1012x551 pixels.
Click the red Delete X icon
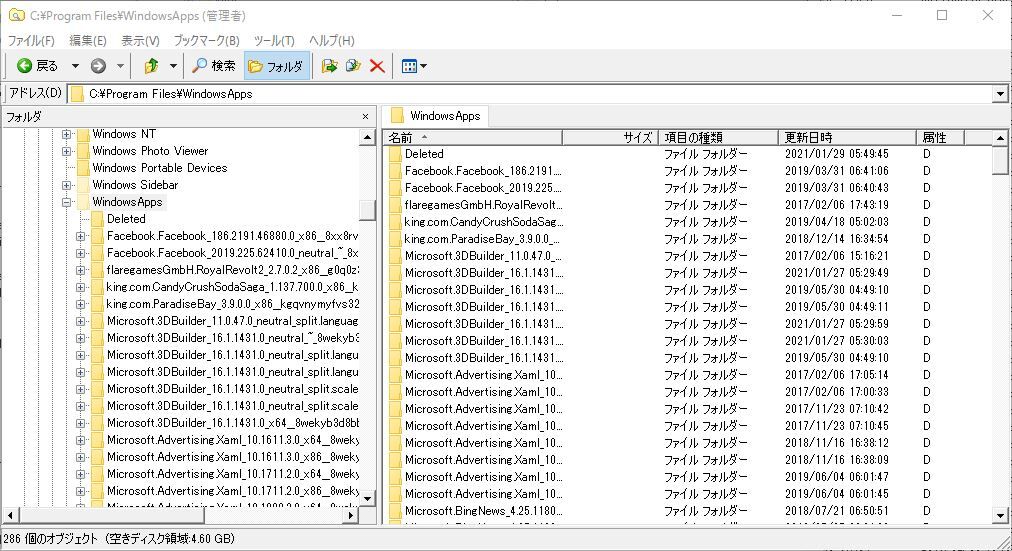pos(377,66)
